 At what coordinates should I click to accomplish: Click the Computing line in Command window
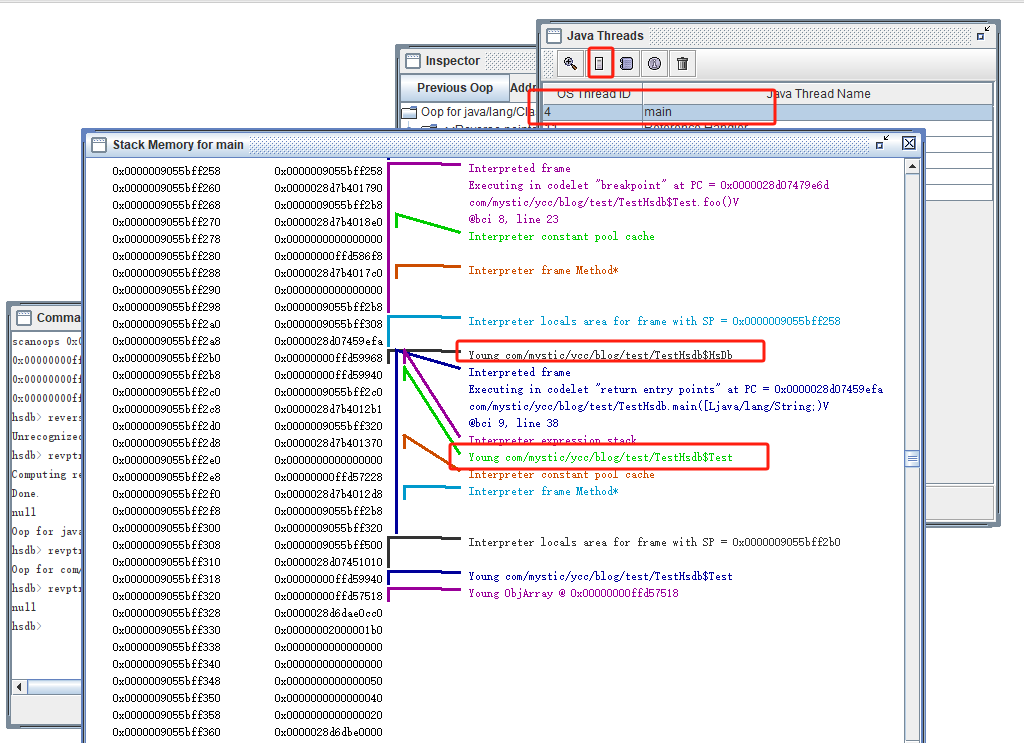46,474
